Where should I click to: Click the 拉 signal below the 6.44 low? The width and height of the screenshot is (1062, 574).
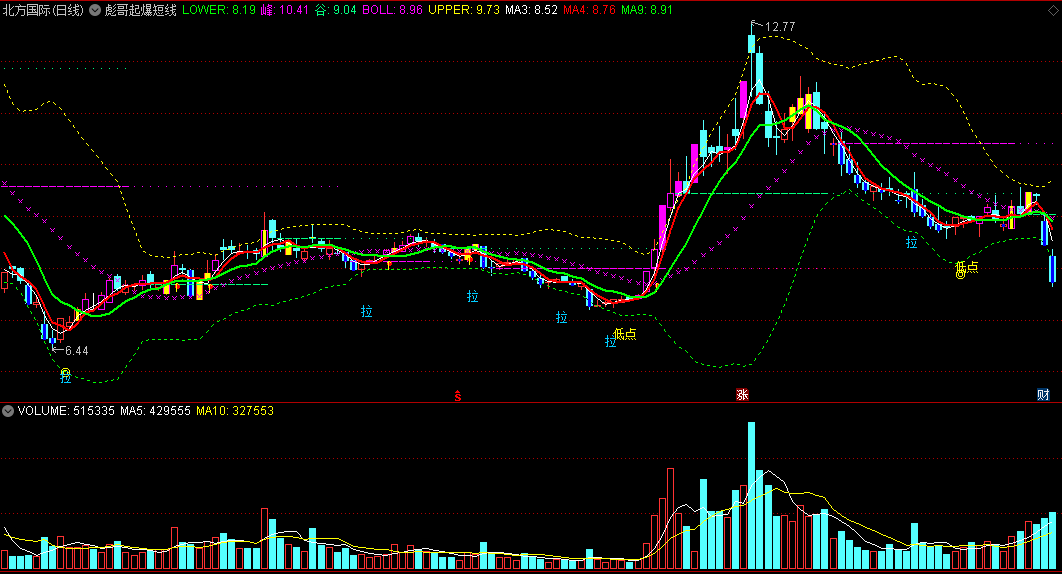click(66, 377)
